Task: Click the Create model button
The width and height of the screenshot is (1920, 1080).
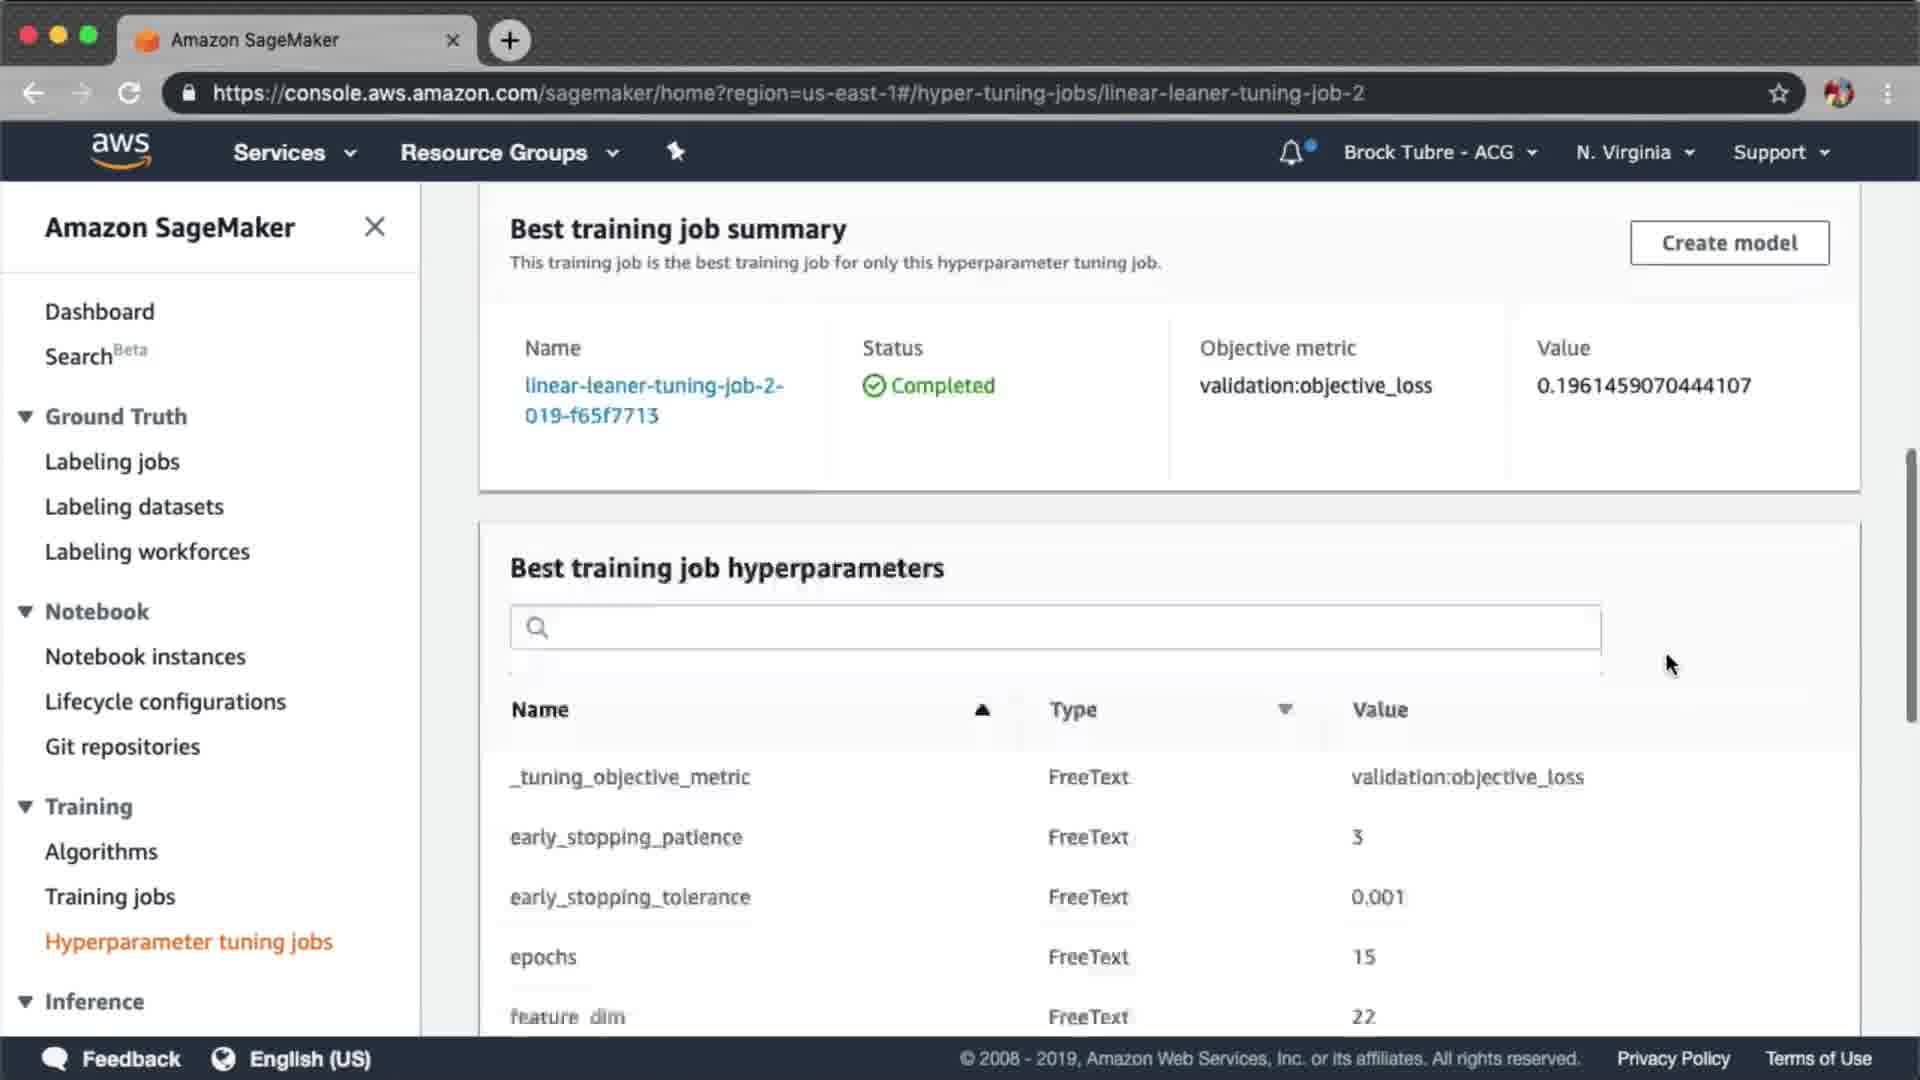Action: pyautogui.click(x=1729, y=243)
